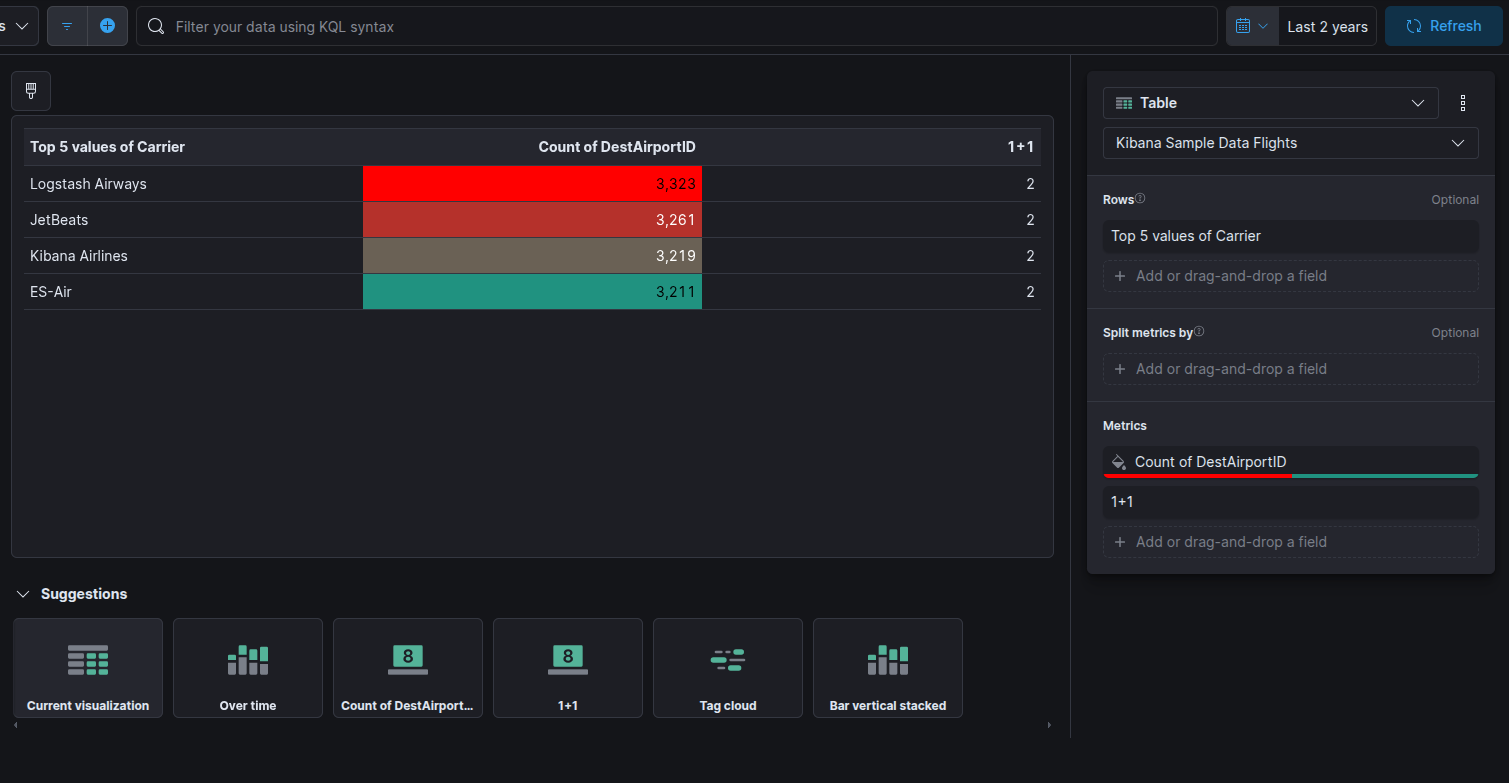This screenshot has height=783, width=1509.
Task: Refresh the visualization data
Action: point(1443,26)
